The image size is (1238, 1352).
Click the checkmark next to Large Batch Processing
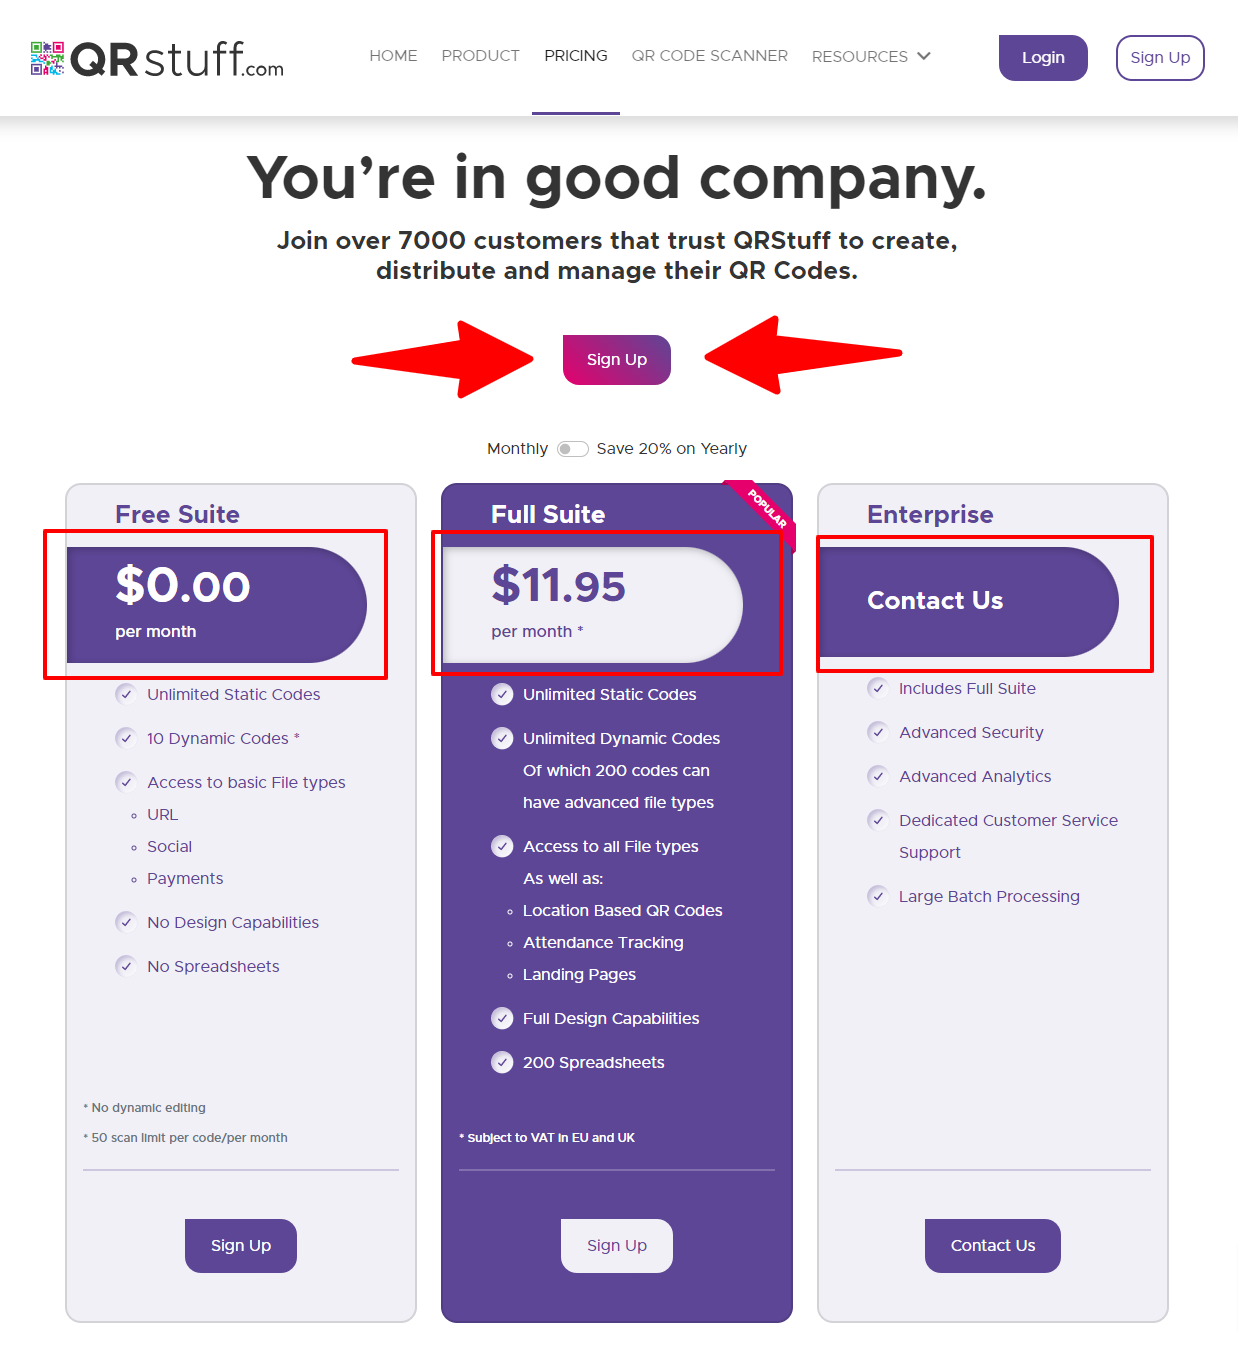(x=877, y=896)
